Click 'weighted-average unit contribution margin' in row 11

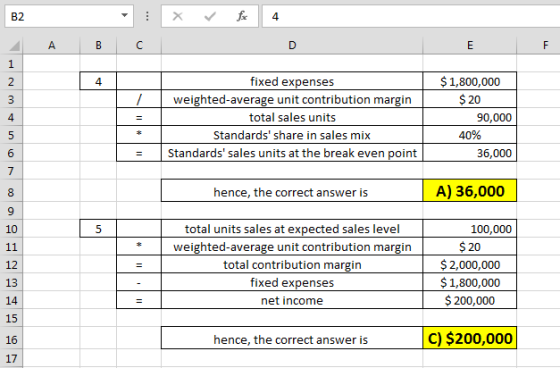[x=292, y=246]
